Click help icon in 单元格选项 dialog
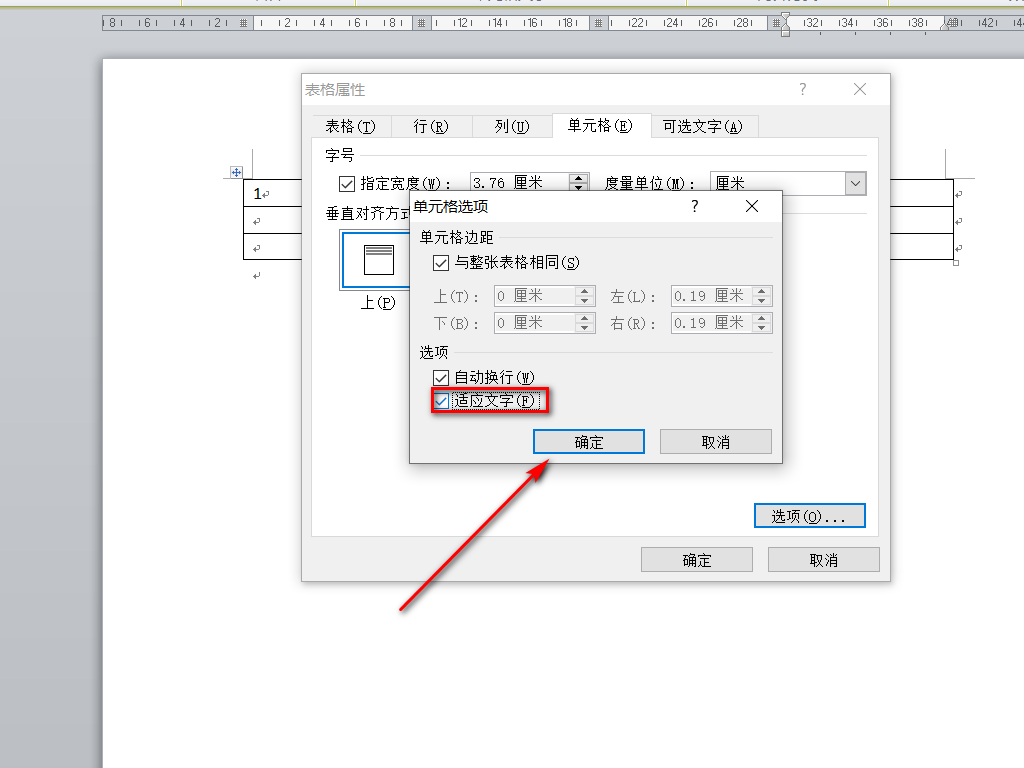This screenshot has width=1024, height=768. click(x=695, y=206)
